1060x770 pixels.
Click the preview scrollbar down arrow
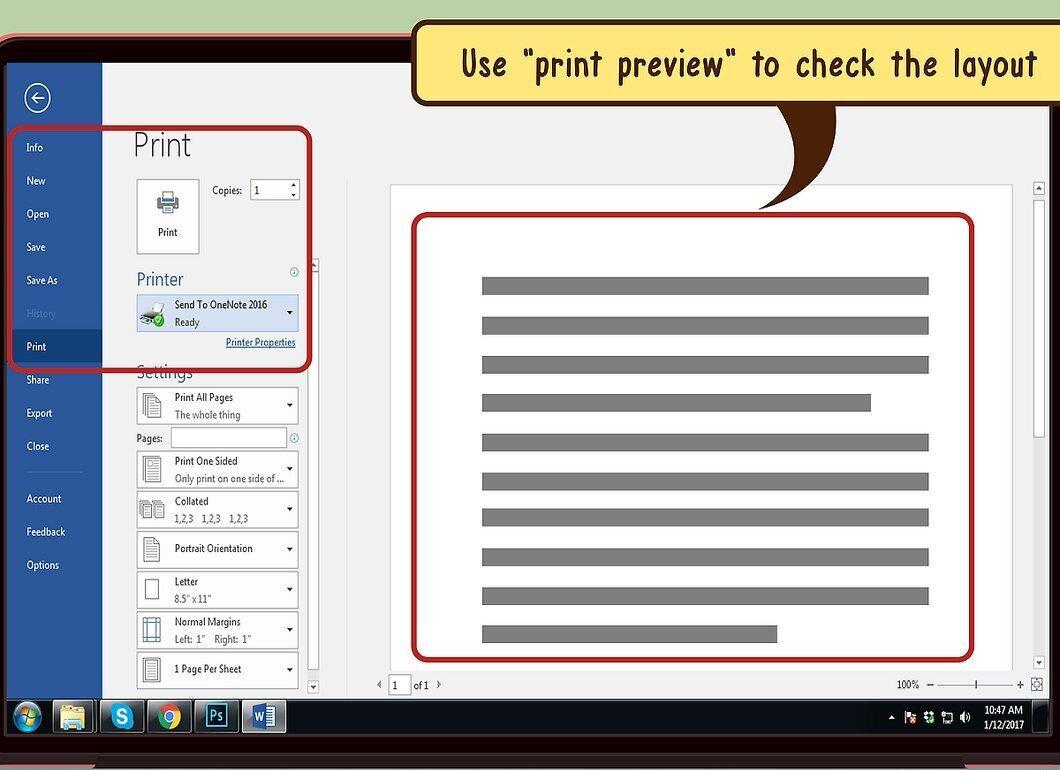coord(1040,663)
